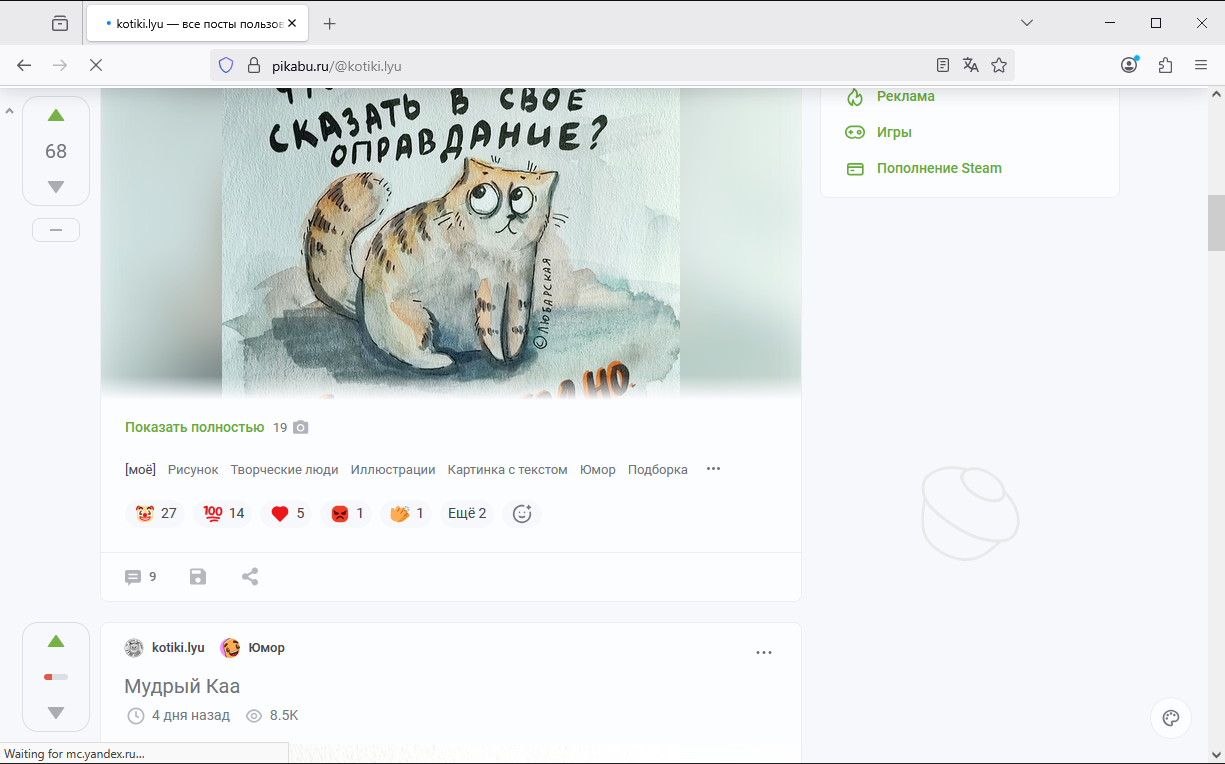Screen dimensions: 1225x764
Task: List all tabs dropdown arrow
Action: point(1026,23)
